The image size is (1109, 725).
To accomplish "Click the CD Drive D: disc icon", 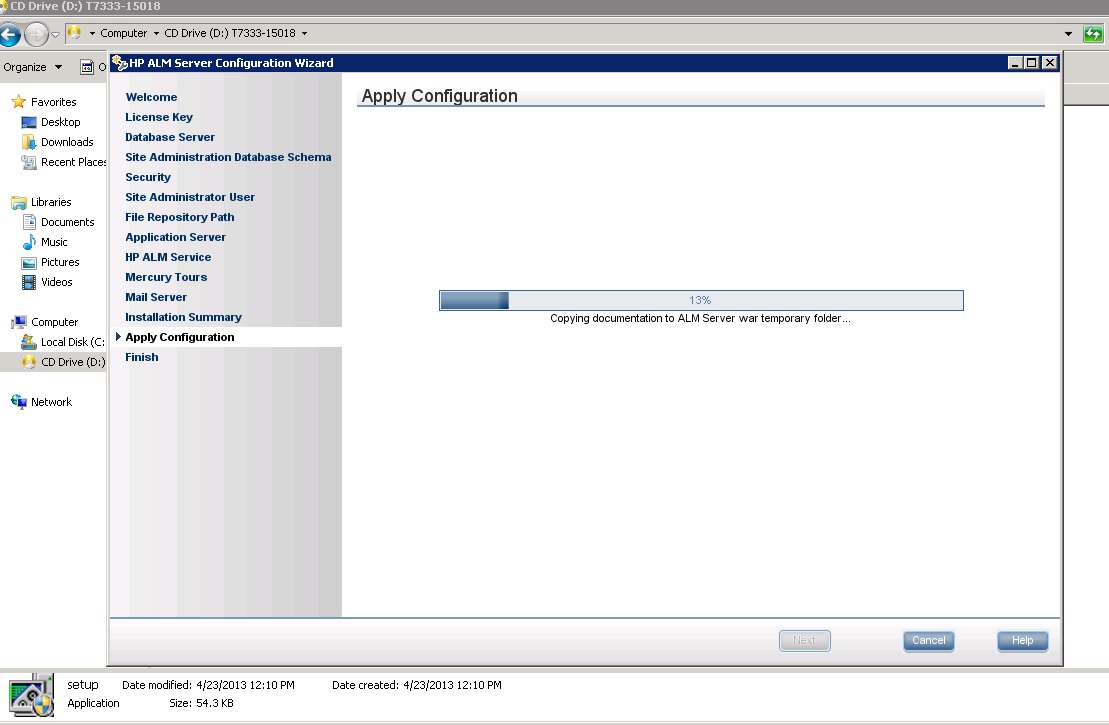I will coord(29,362).
